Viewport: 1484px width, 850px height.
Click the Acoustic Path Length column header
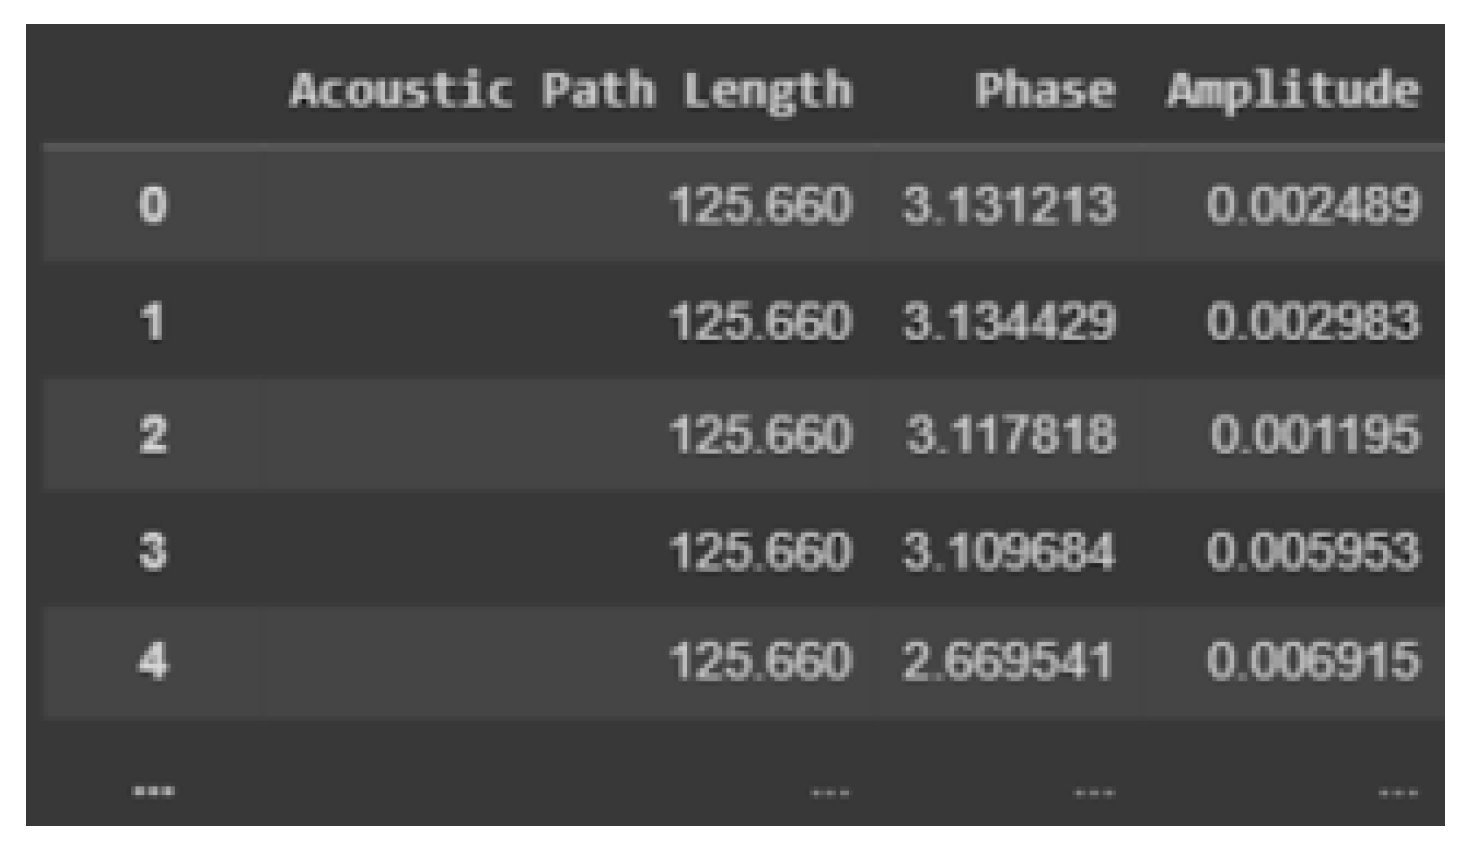(571, 91)
